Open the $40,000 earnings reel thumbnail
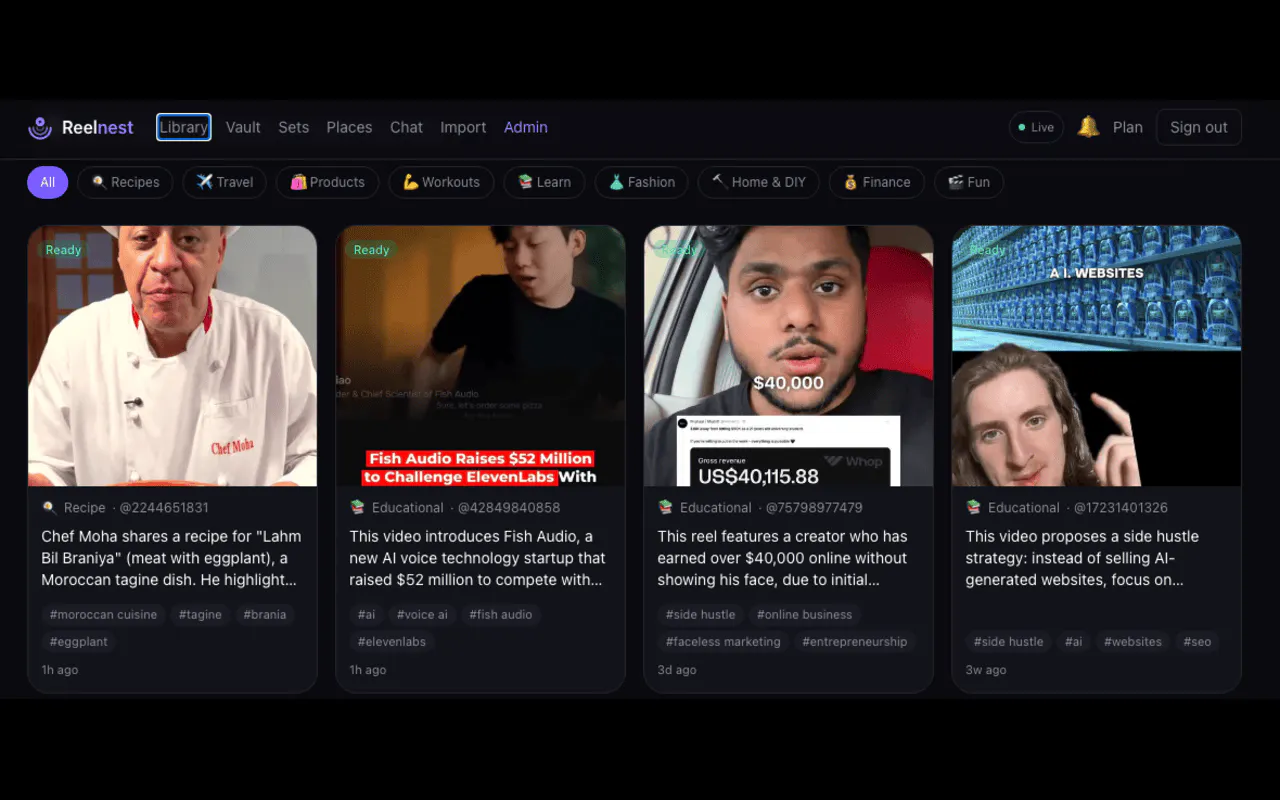This screenshot has width=1280, height=800. tap(788, 356)
